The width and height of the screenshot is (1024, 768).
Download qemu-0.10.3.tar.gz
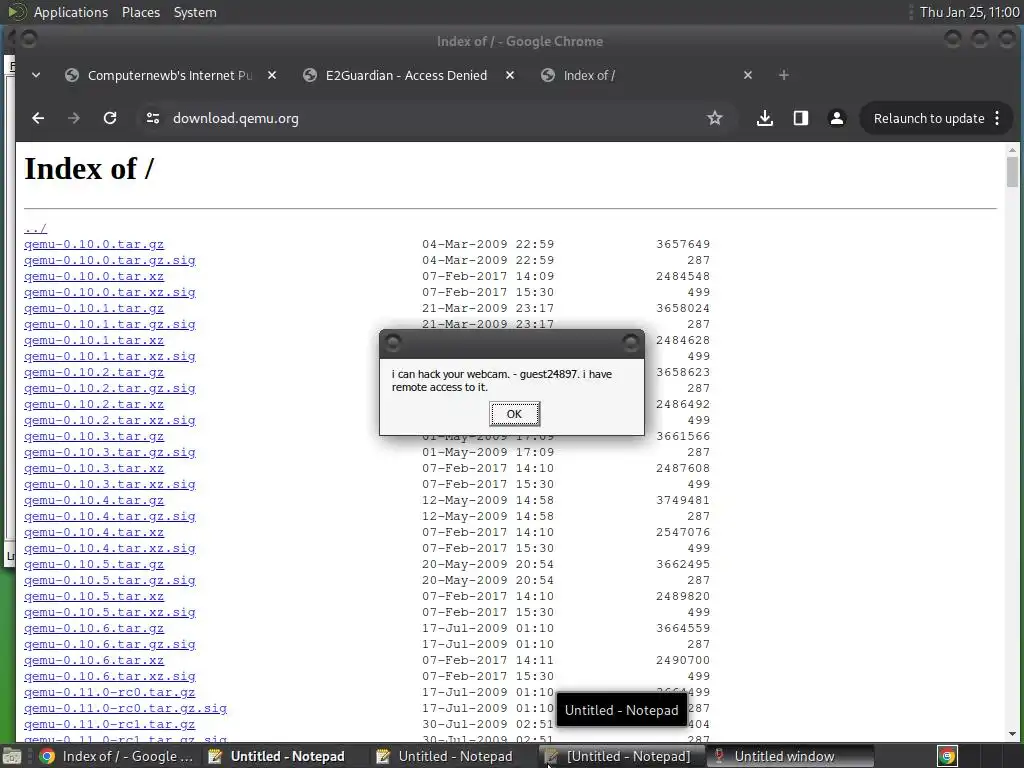pos(94,436)
